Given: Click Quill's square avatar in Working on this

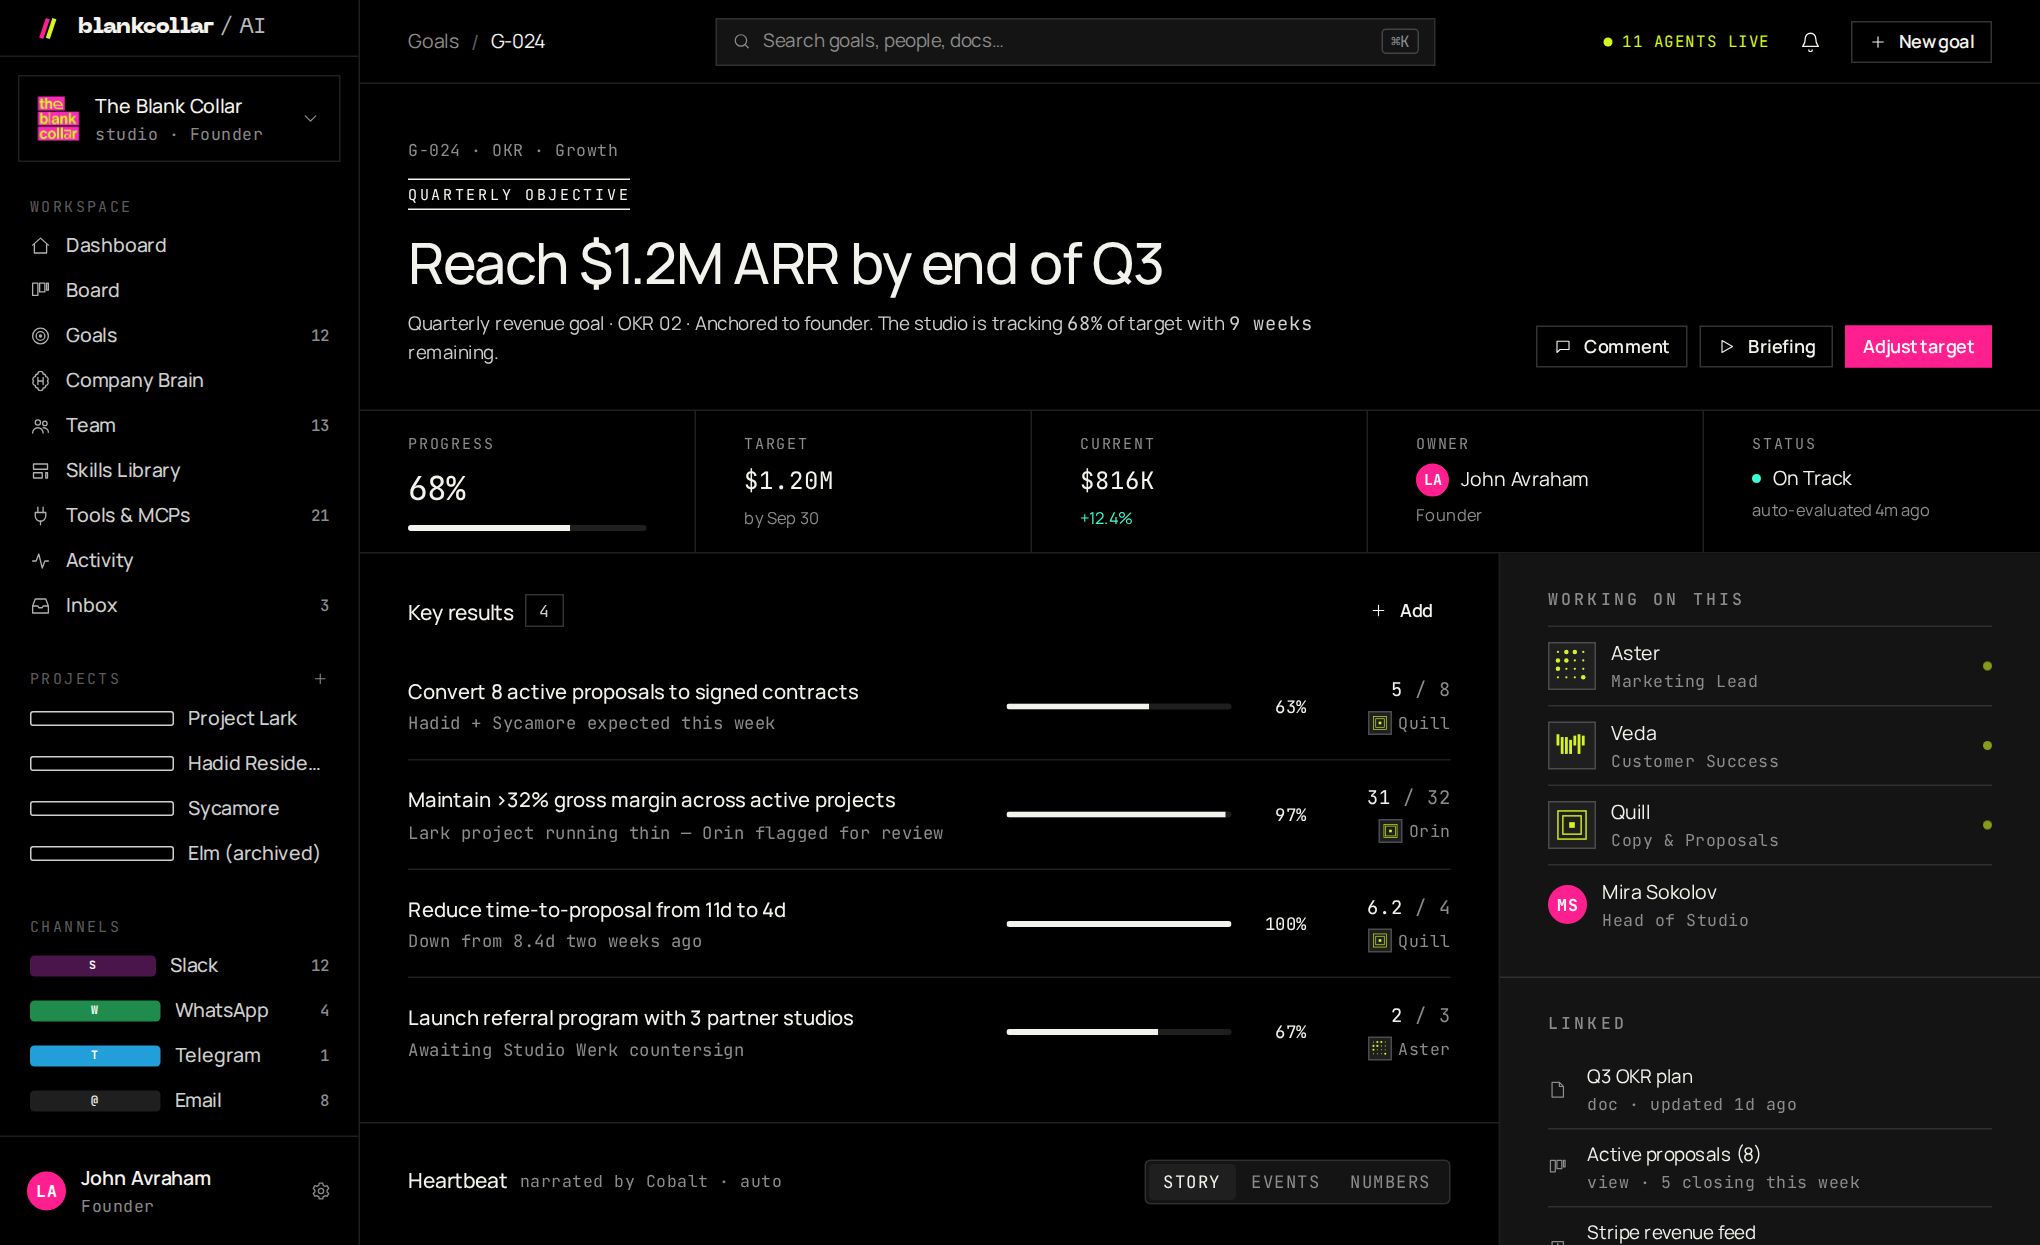Looking at the screenshot, I should point(1571,825).
